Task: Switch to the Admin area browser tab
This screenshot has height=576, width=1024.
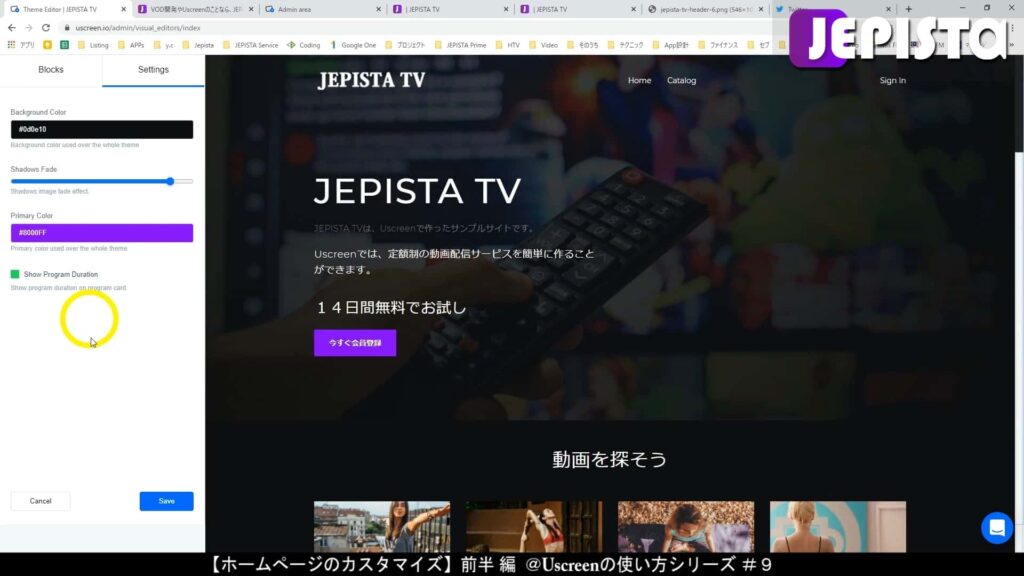Action: coord(323,9)
